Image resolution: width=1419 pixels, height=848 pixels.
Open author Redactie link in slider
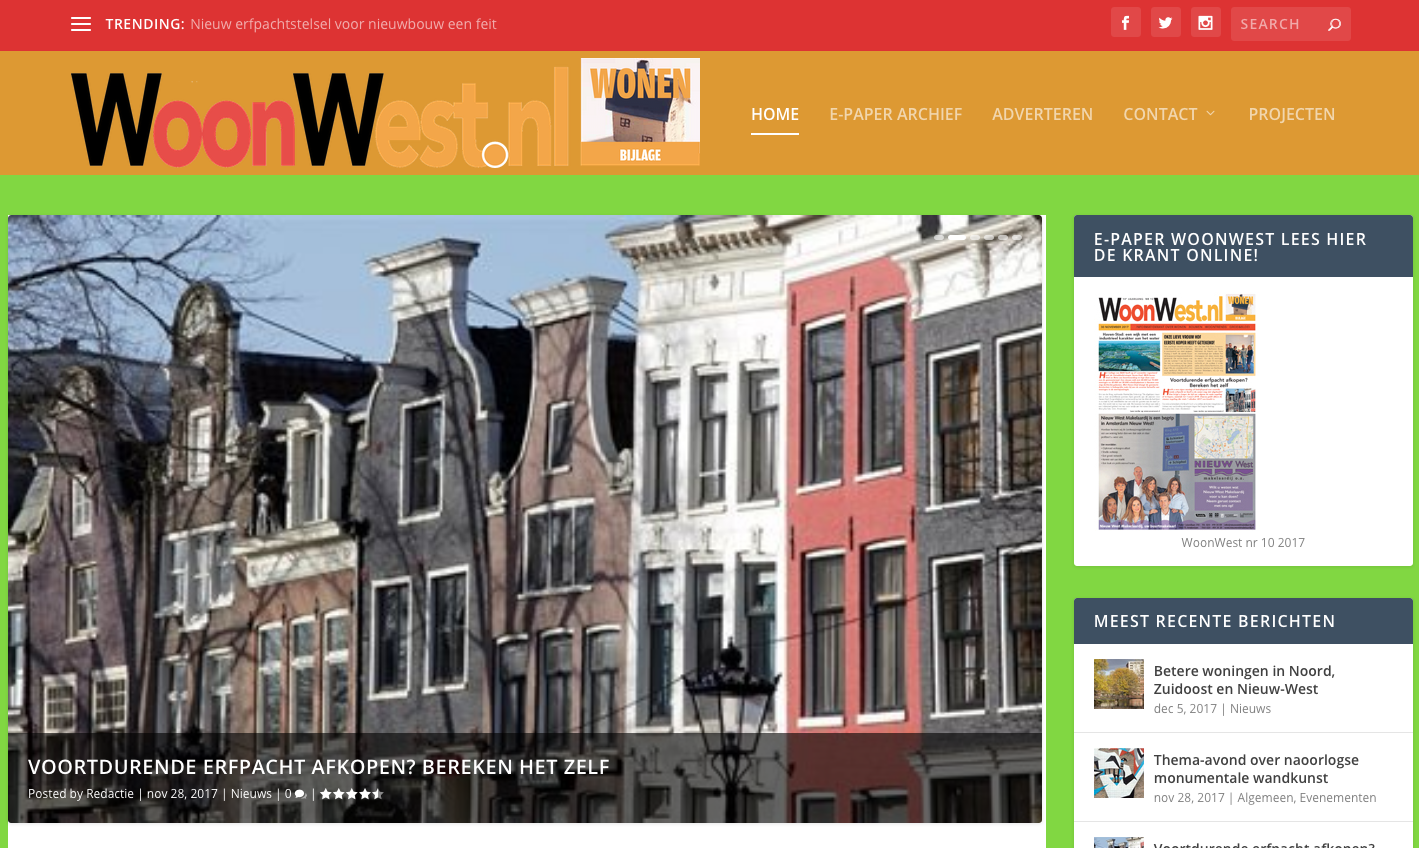click(110, 794)
